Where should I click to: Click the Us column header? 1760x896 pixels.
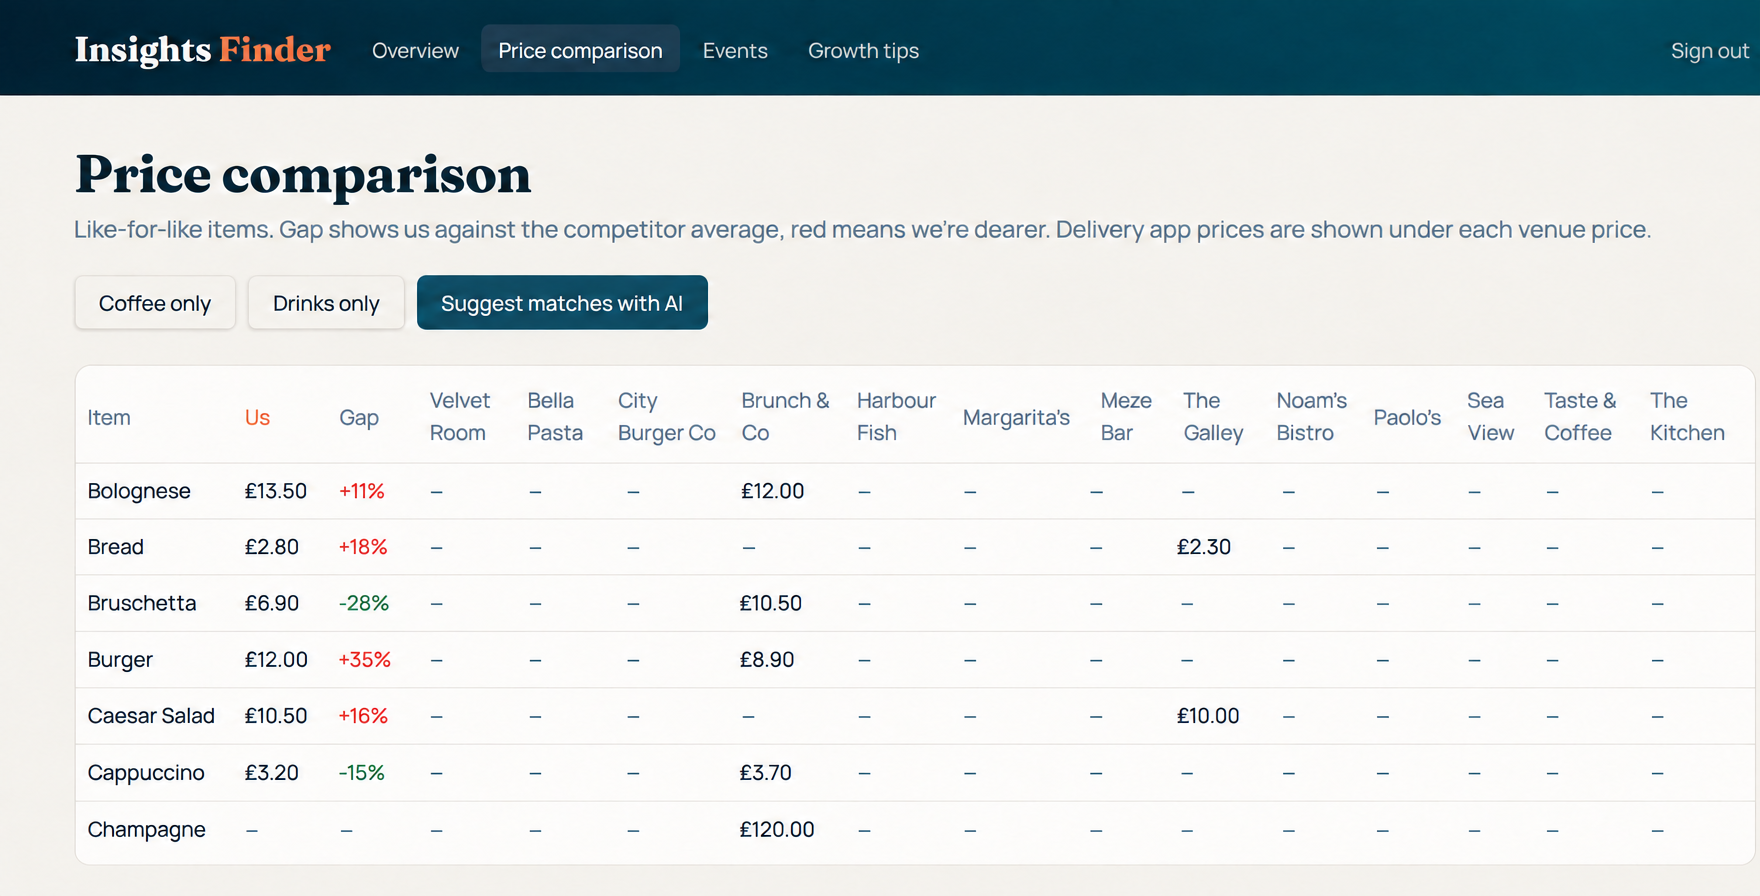tap(257, 417)
